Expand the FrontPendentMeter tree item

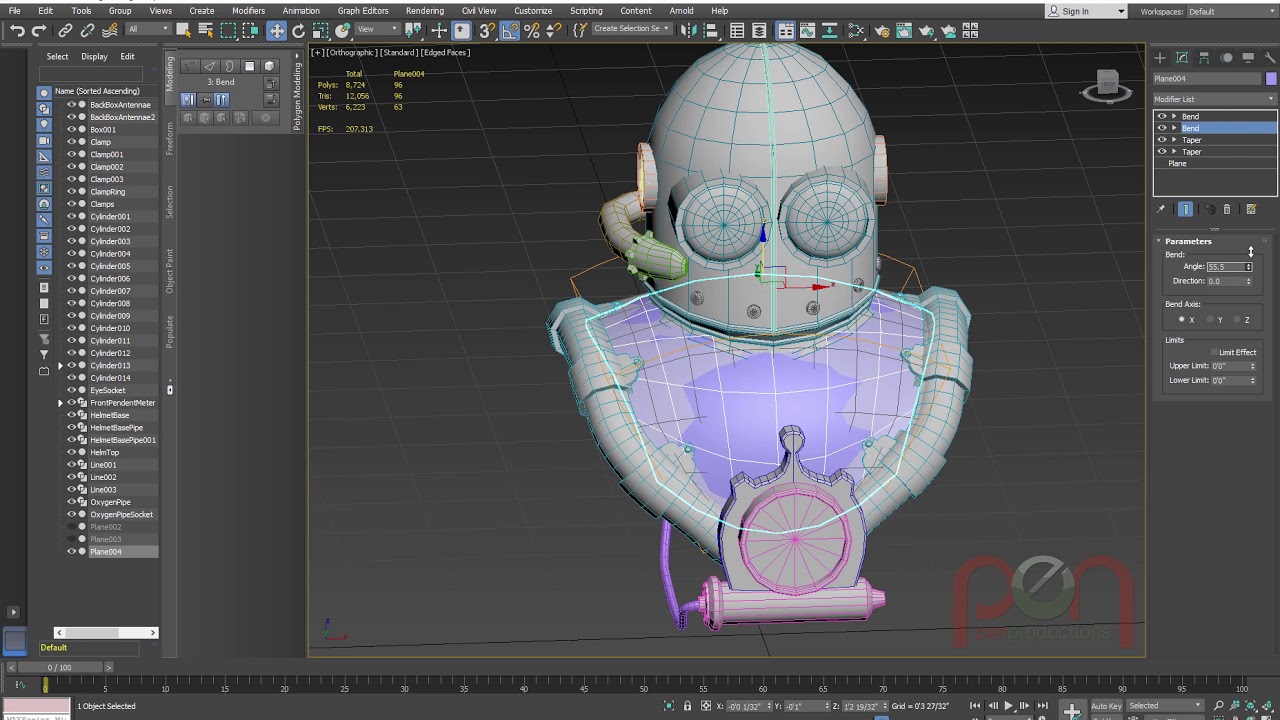pyautogui.click(x=60, y=403)
